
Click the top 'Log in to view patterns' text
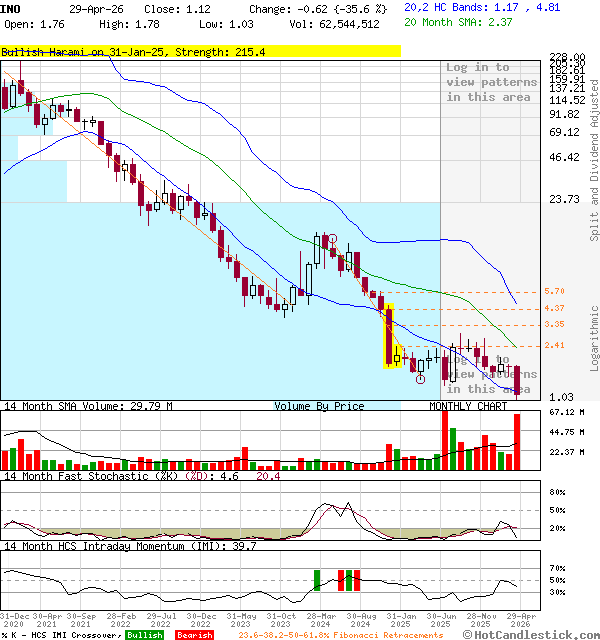point(488,82)
